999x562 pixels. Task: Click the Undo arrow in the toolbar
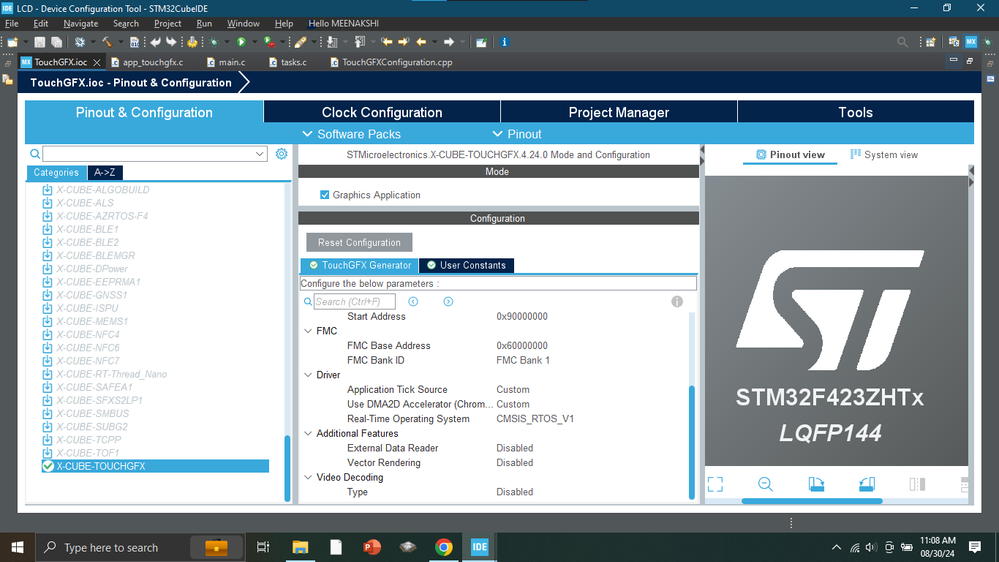tap(155, 42)
